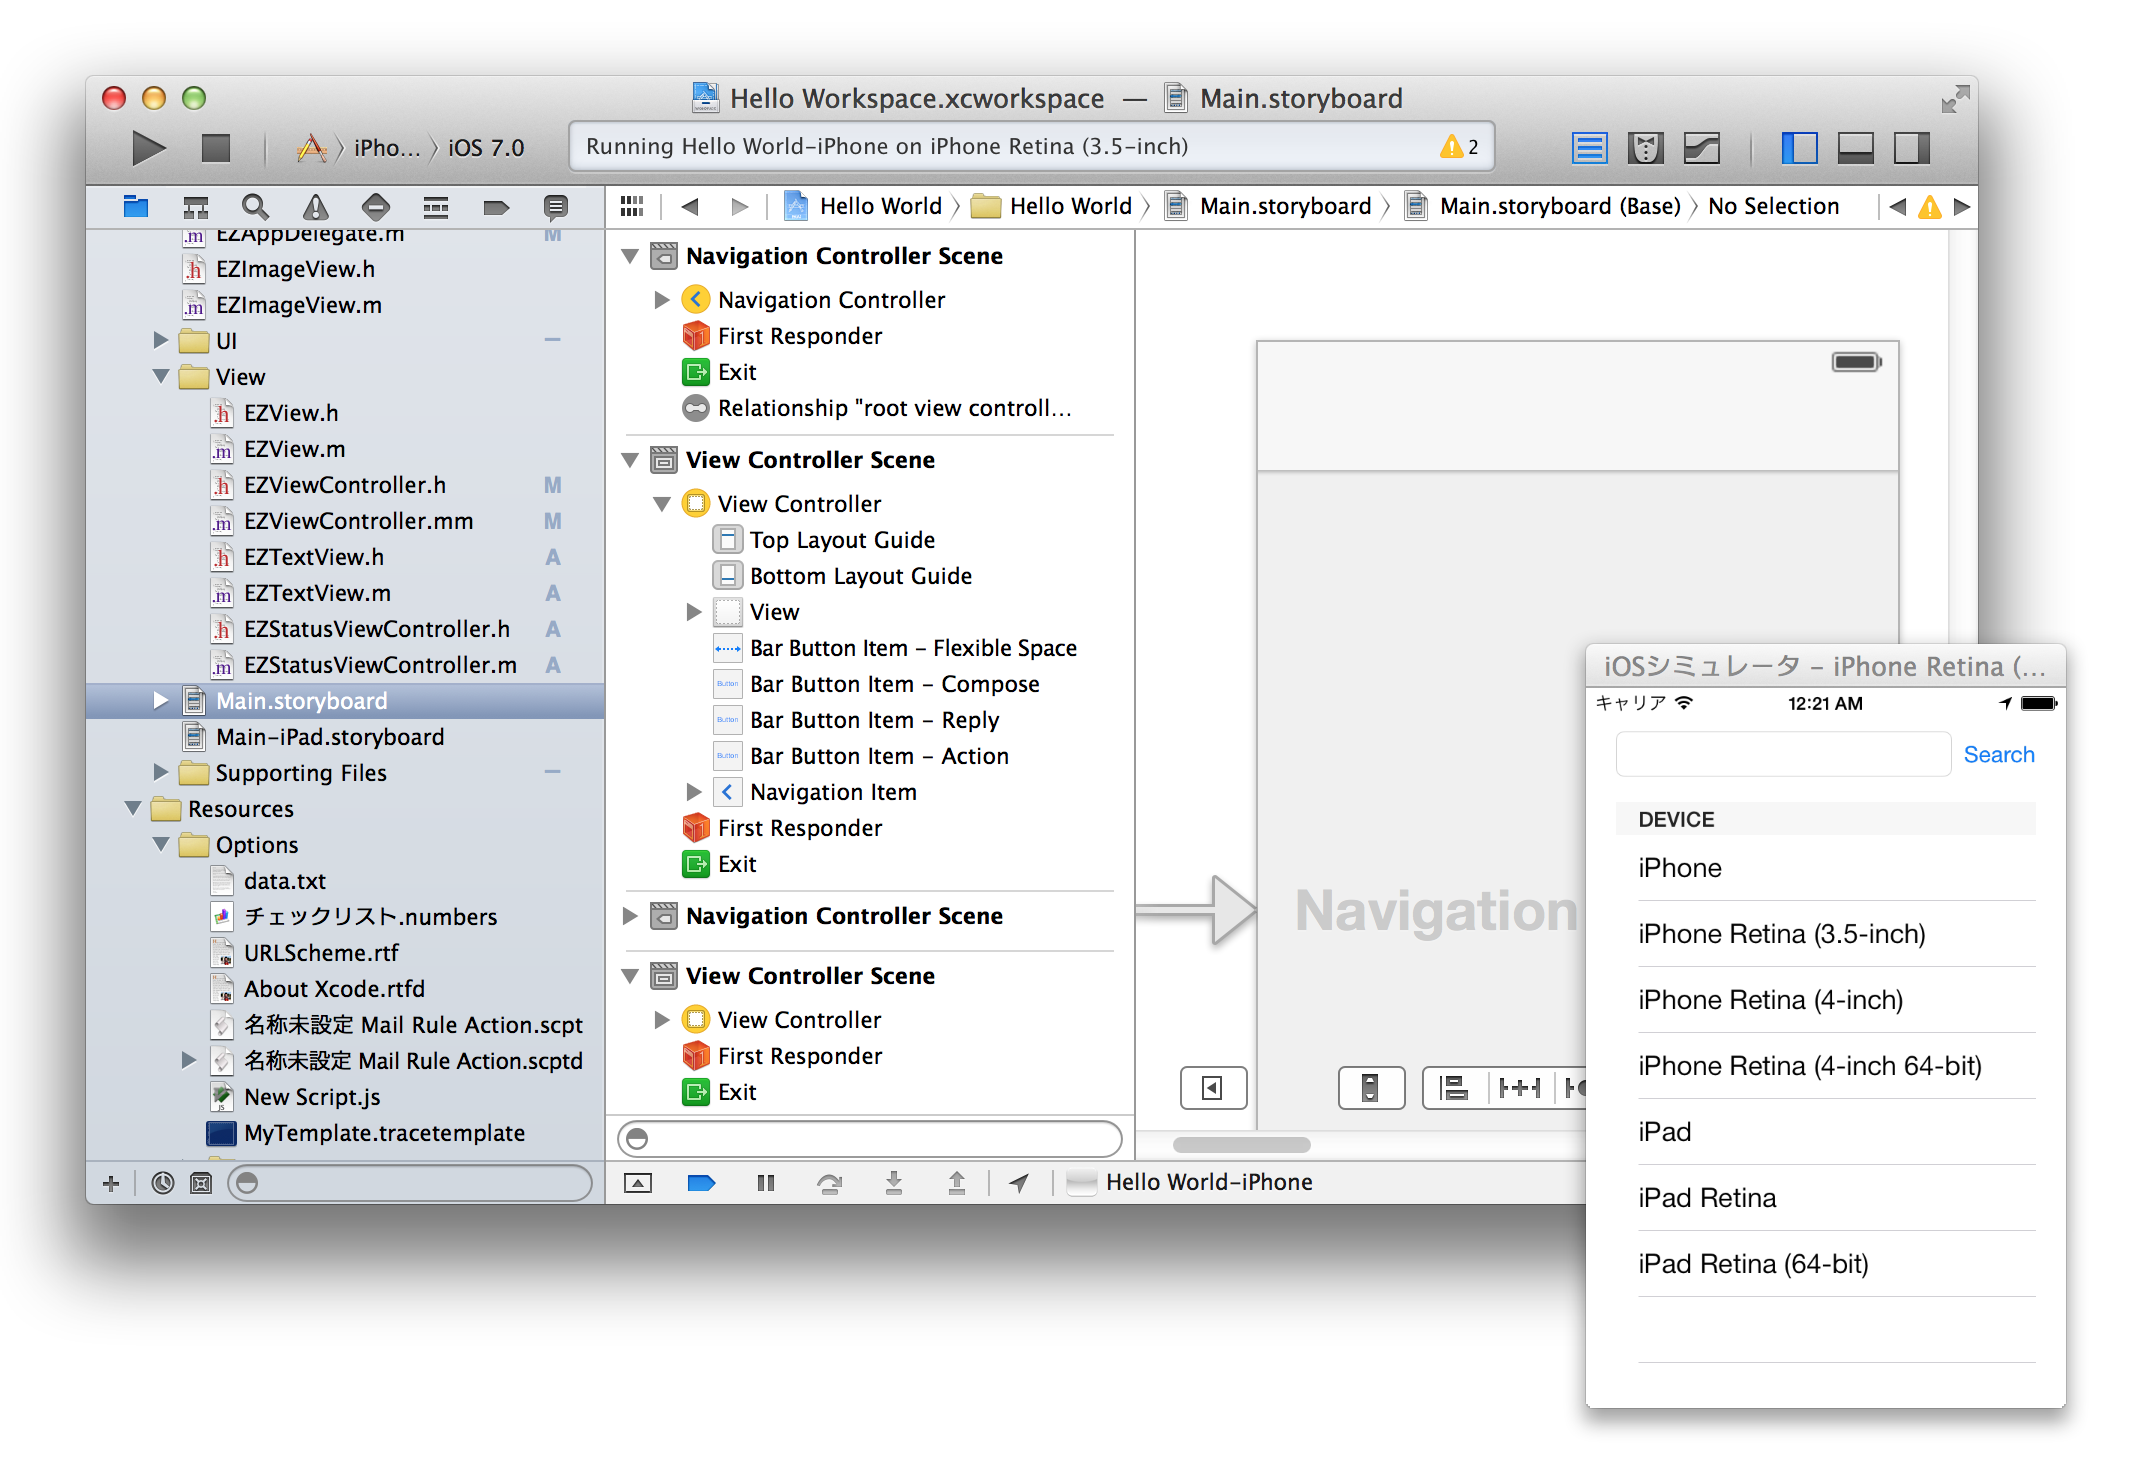Viewport: 2152px width, 1478px height.
Task: Choose the iOS 7.0 destination menu
Action: (486, 148)
